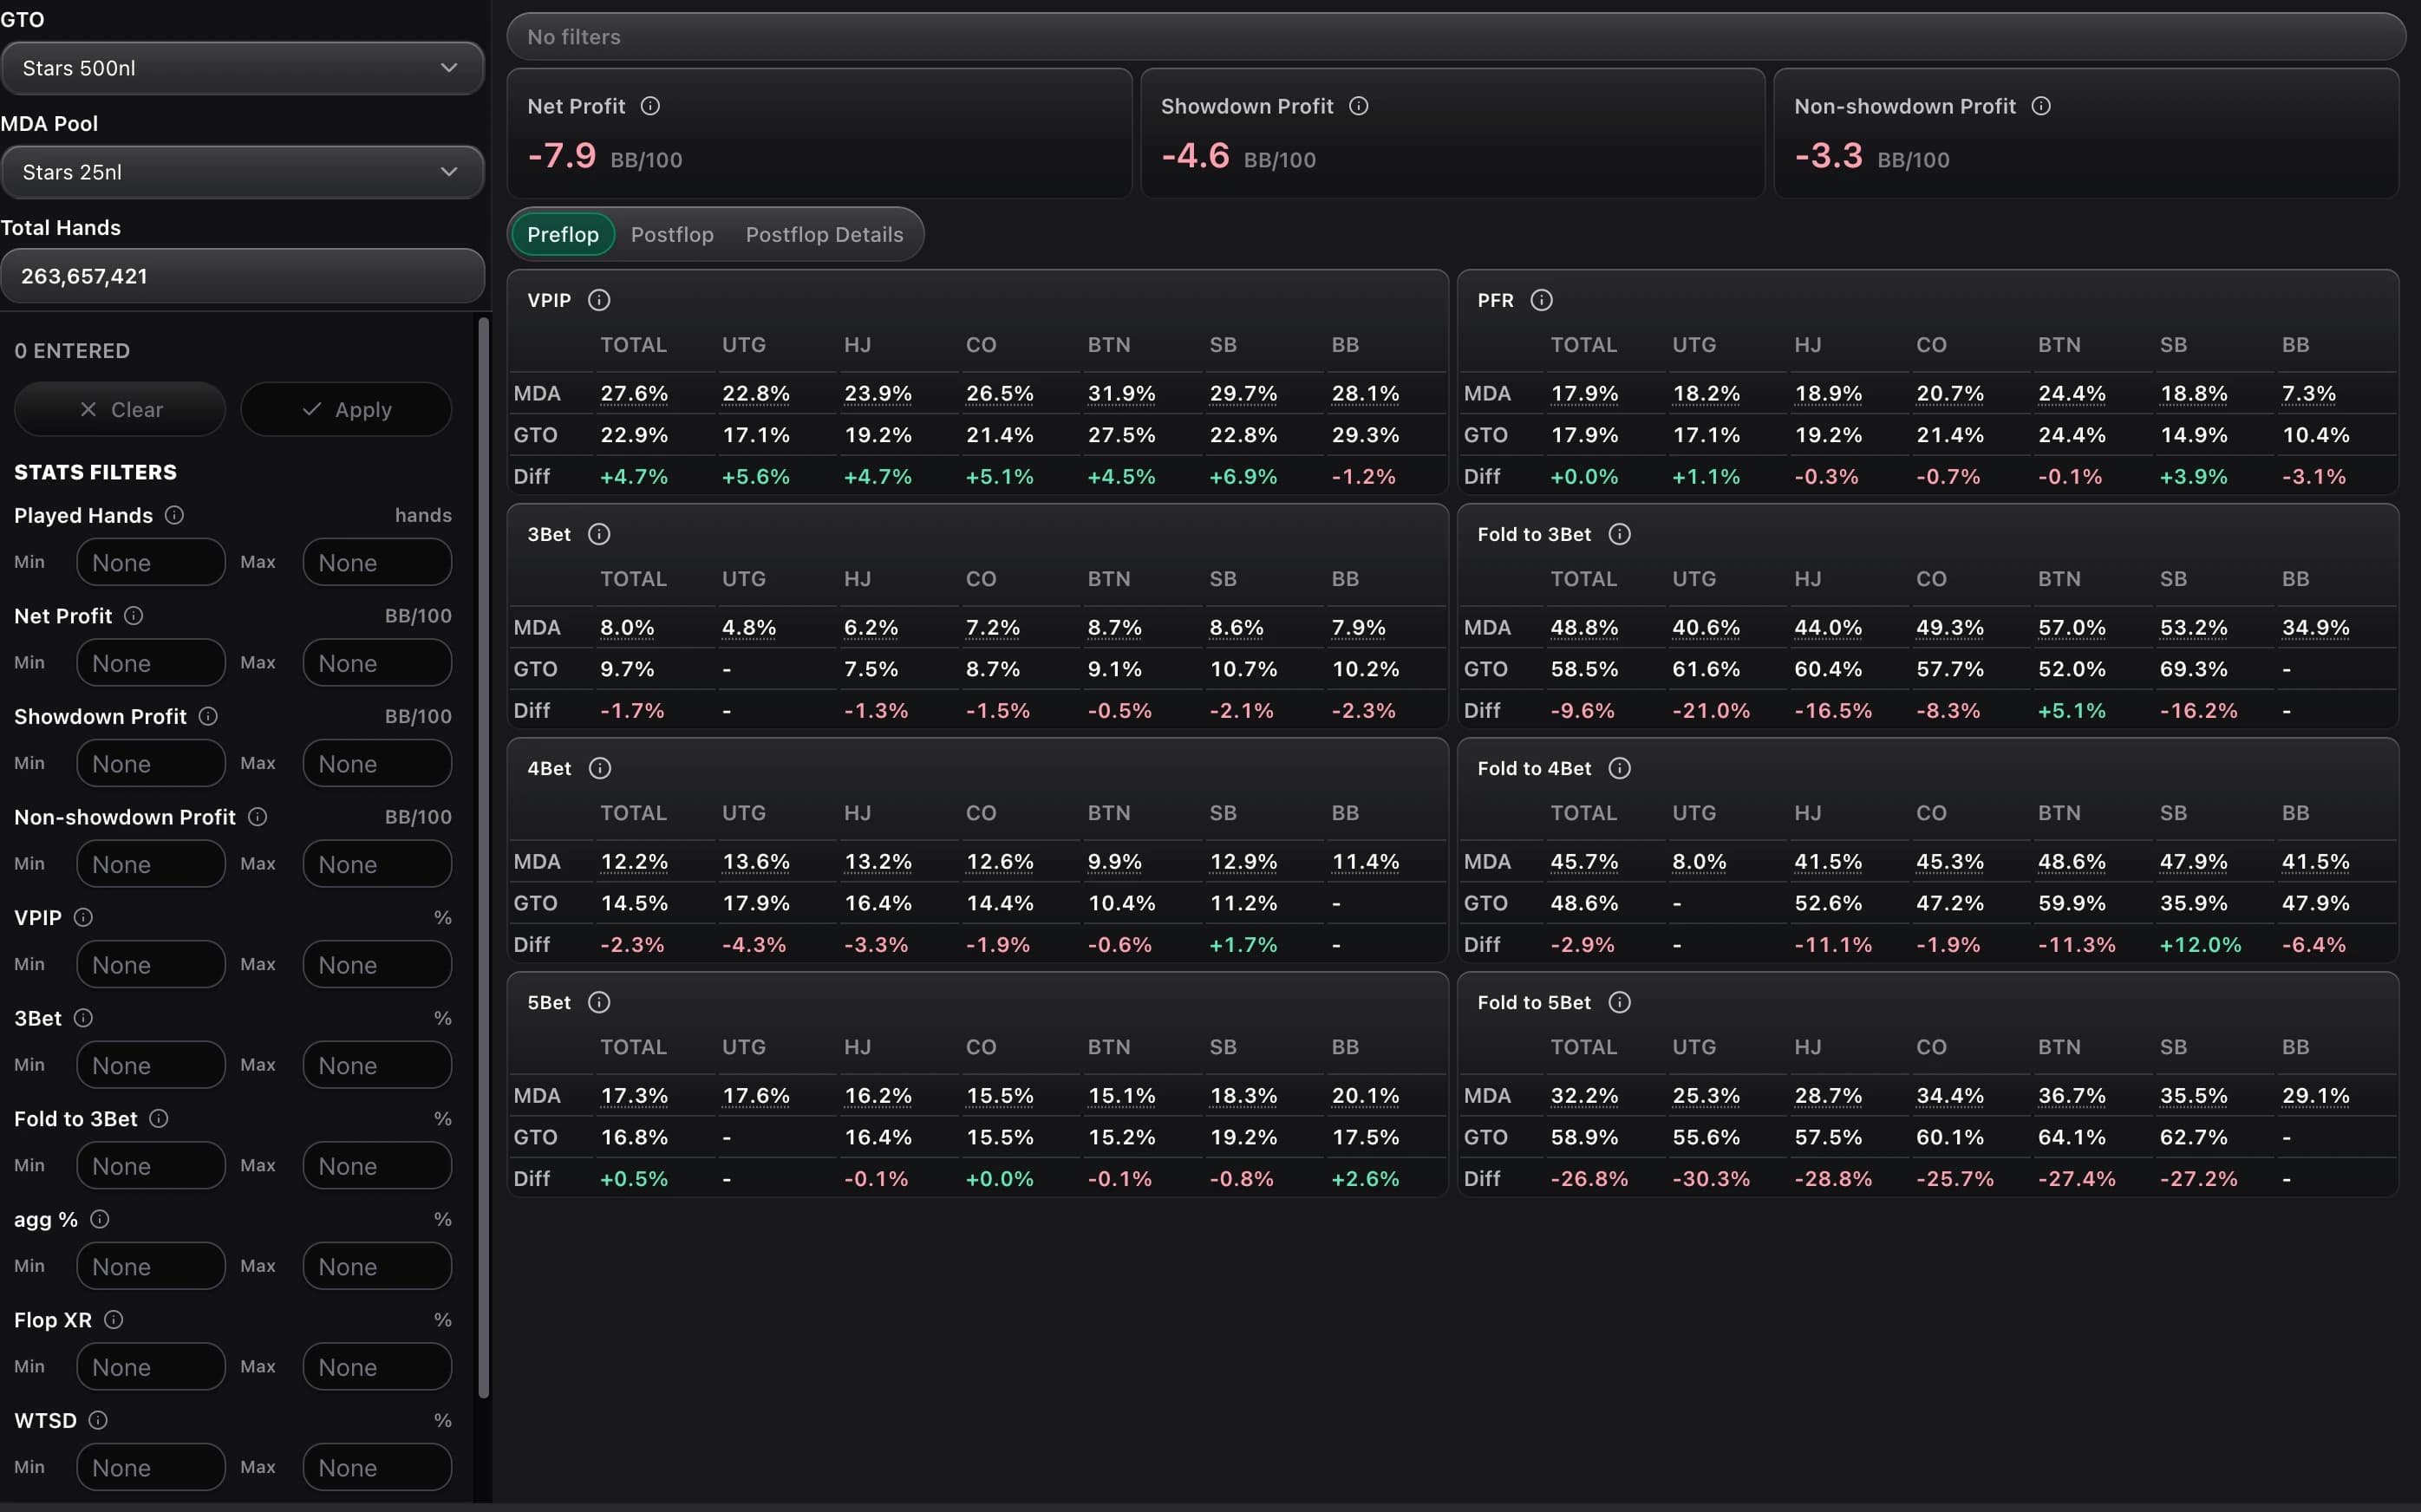
Task: Click Net Profit Max filter field
Action: coord(377,663)
